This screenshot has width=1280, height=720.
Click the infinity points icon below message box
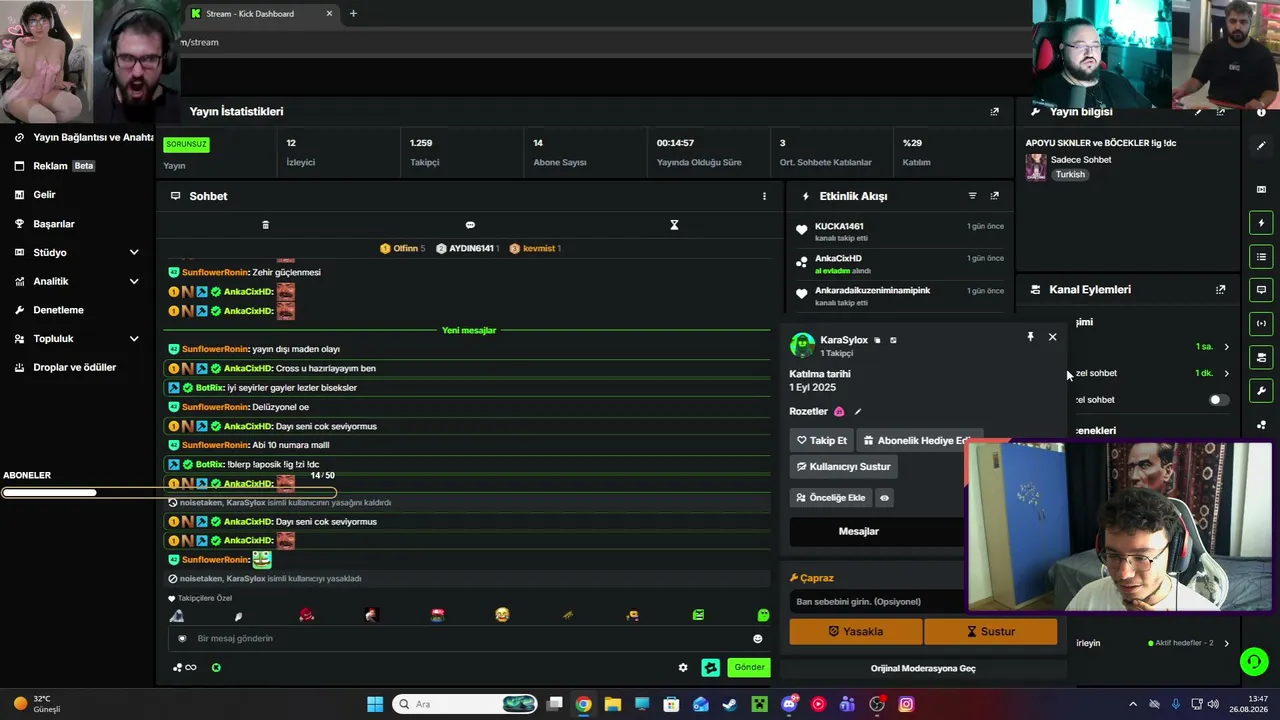184,667
